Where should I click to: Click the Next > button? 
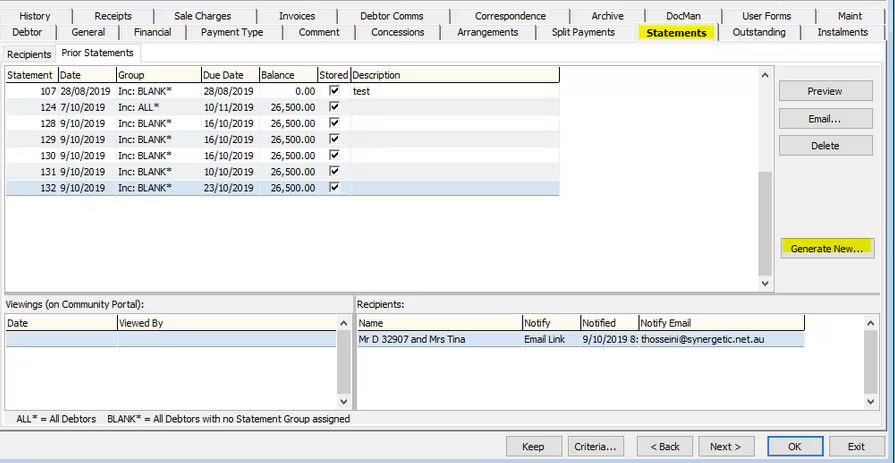(x=726, y=446)
